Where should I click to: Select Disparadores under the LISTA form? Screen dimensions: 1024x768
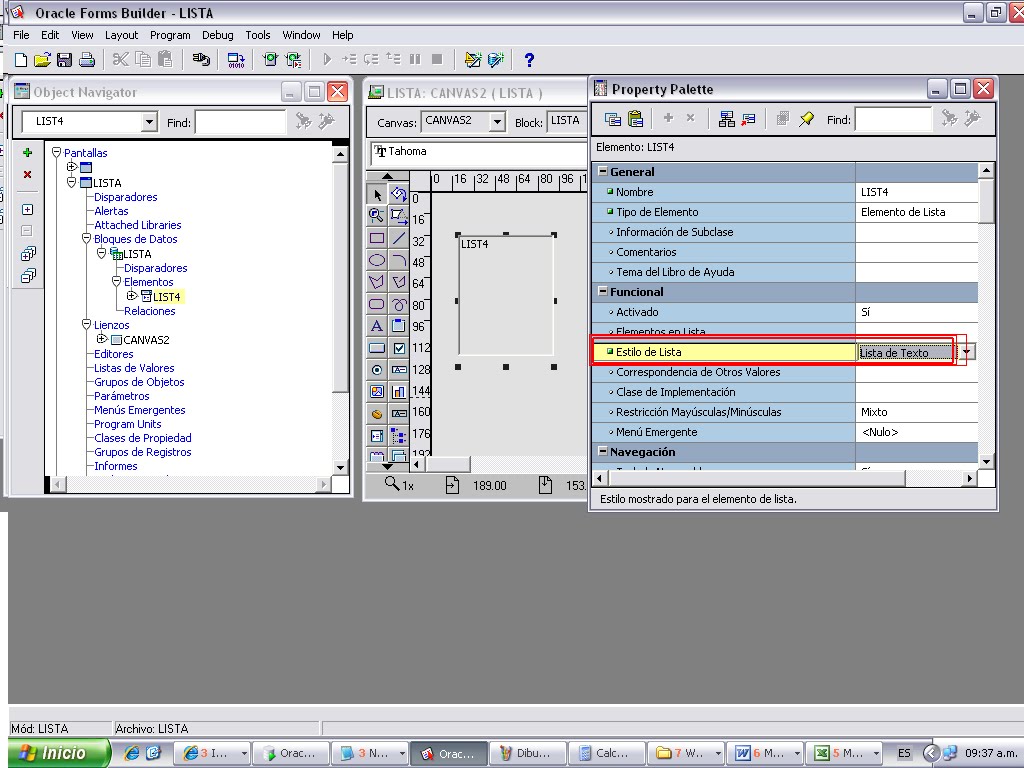(x=125, y=197)
